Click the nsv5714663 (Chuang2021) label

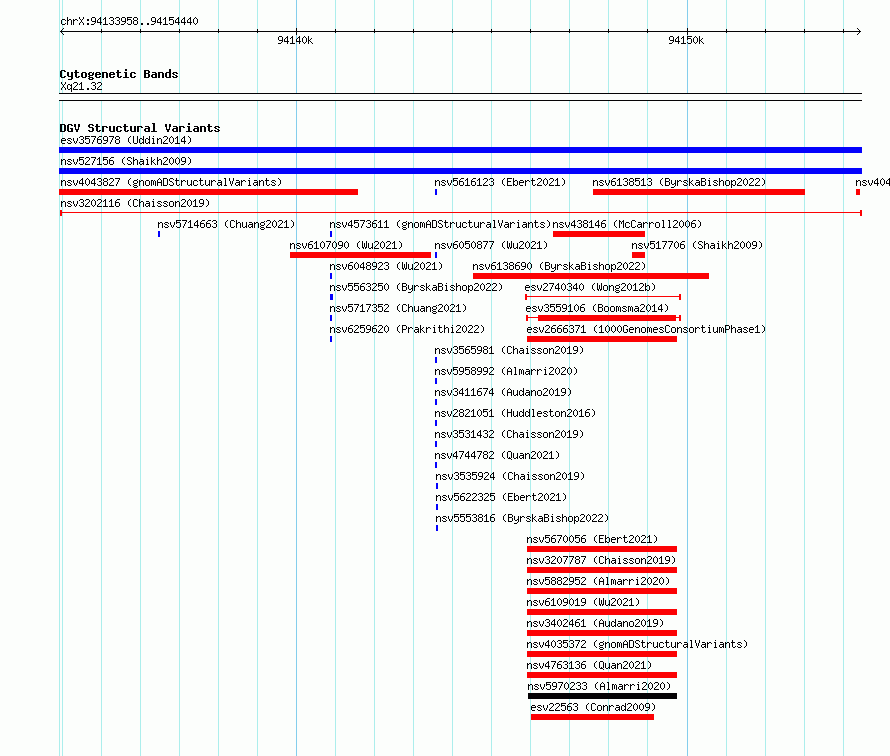(226, 224)
